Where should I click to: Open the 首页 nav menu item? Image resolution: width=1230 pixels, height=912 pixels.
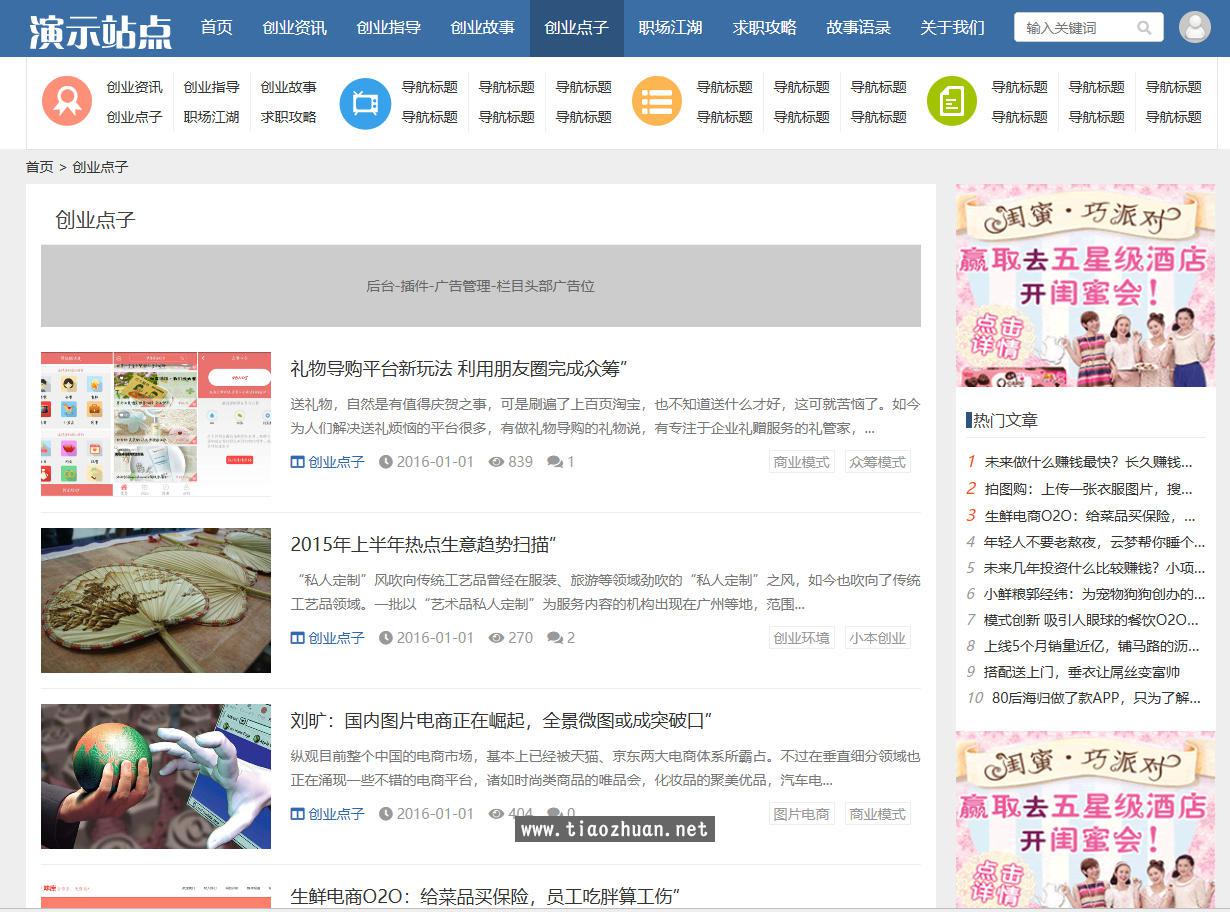216,28
